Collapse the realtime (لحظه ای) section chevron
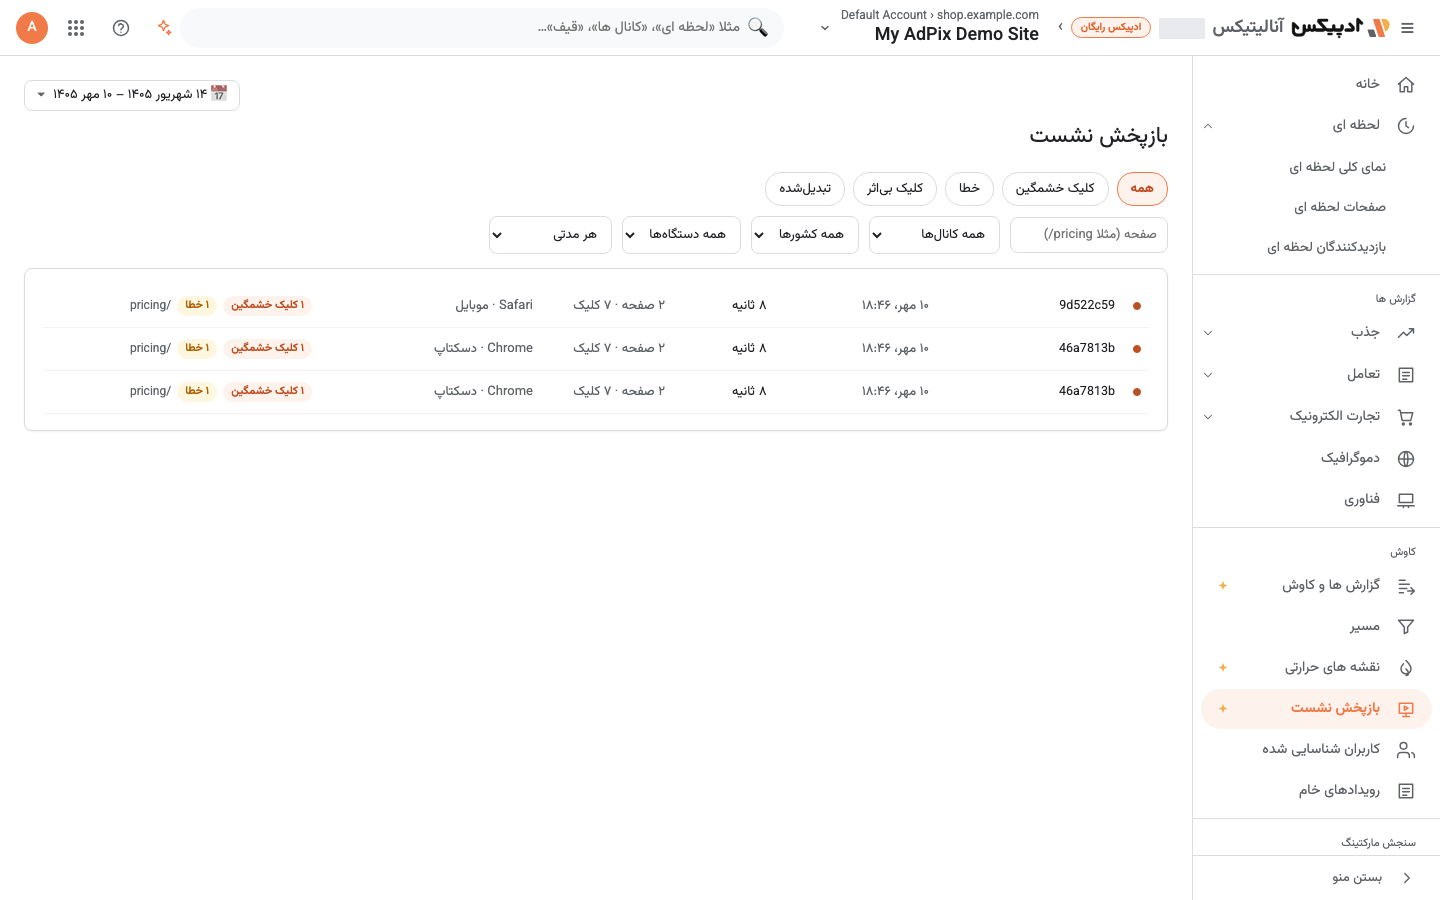The height and width of the screenshot is (900, 1440). click(x=1208, y=126)
